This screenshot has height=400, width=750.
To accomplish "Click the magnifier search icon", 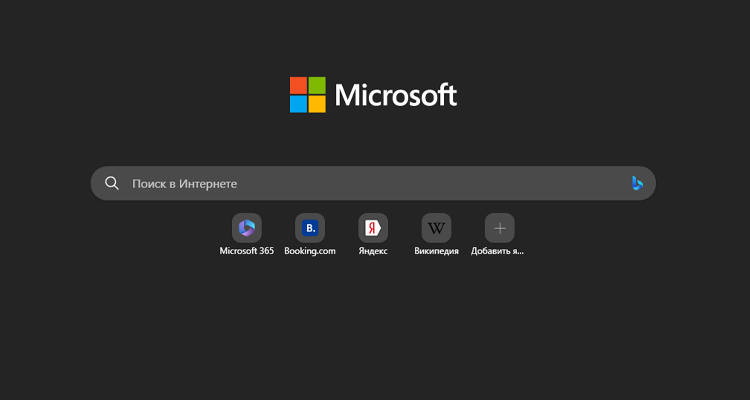I will click(112, 183).
